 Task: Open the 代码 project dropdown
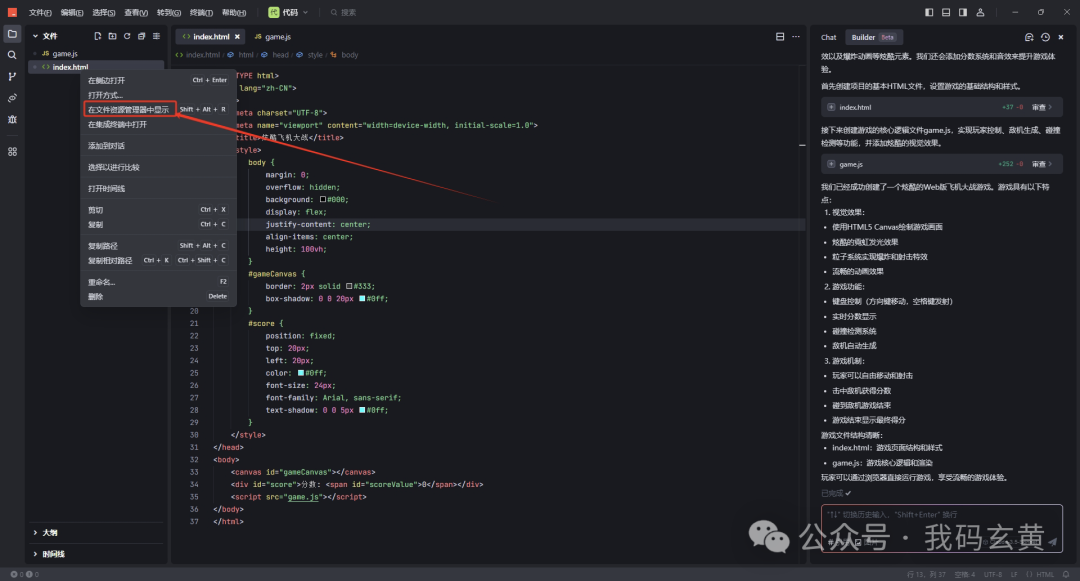pos(288,12)
